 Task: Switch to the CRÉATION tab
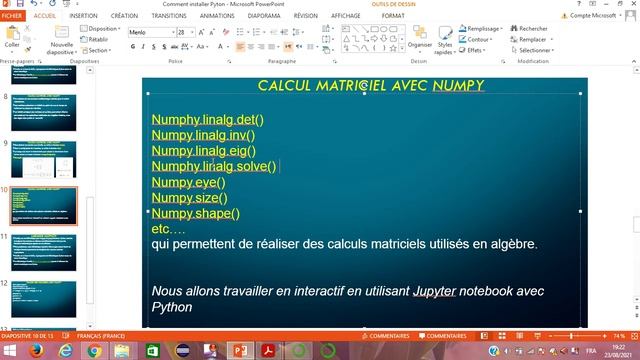pyautogui.click(x=124, y=16)
